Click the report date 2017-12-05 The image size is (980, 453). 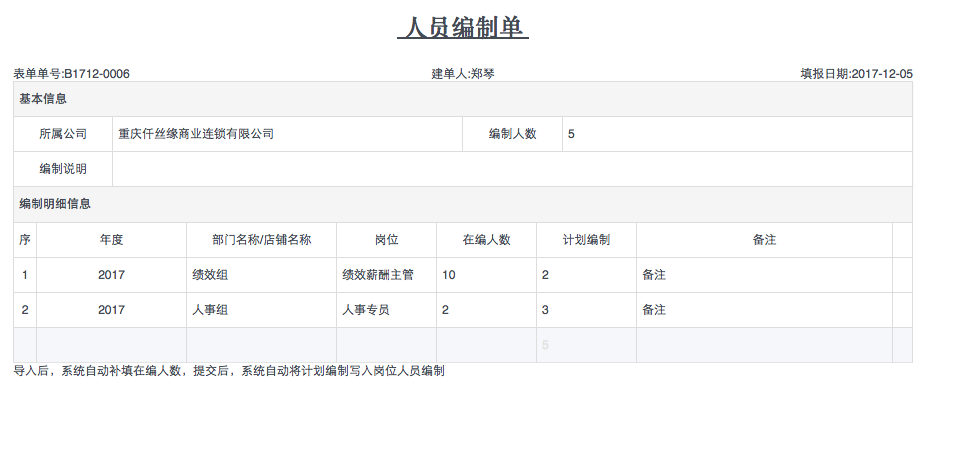pos(881,74)
